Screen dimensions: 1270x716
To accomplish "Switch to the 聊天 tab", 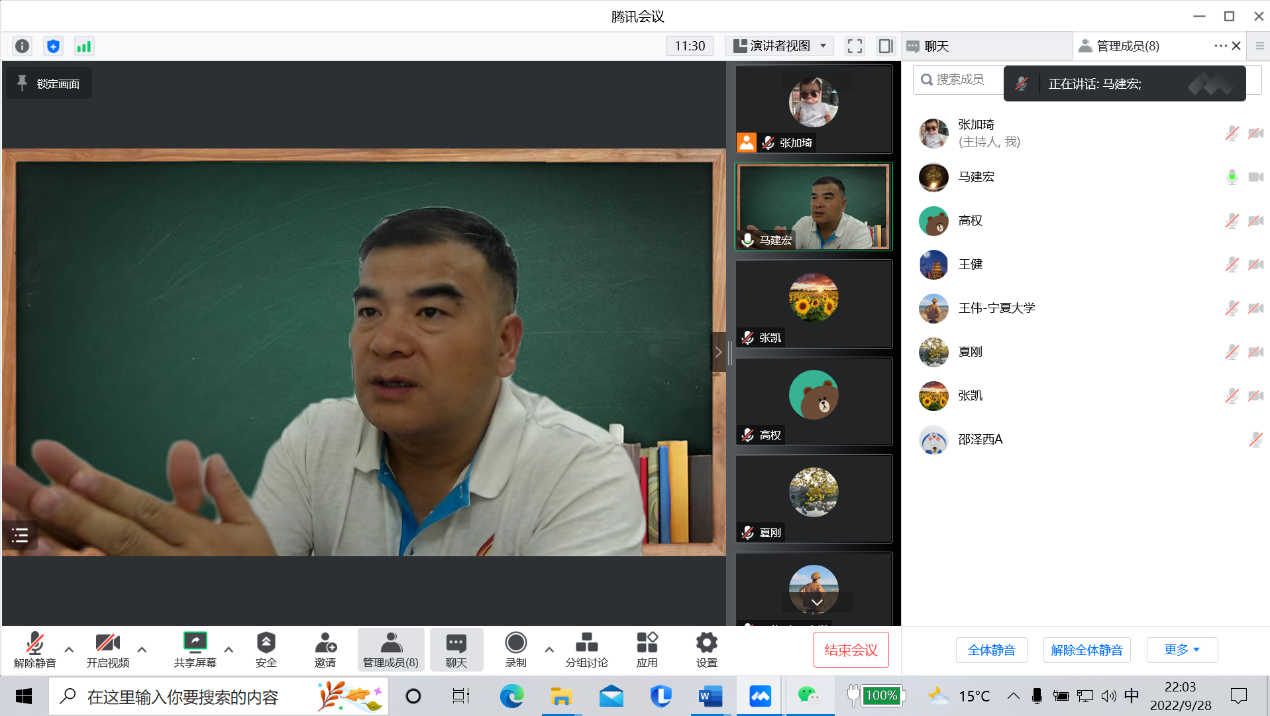I will coord(935,46).
